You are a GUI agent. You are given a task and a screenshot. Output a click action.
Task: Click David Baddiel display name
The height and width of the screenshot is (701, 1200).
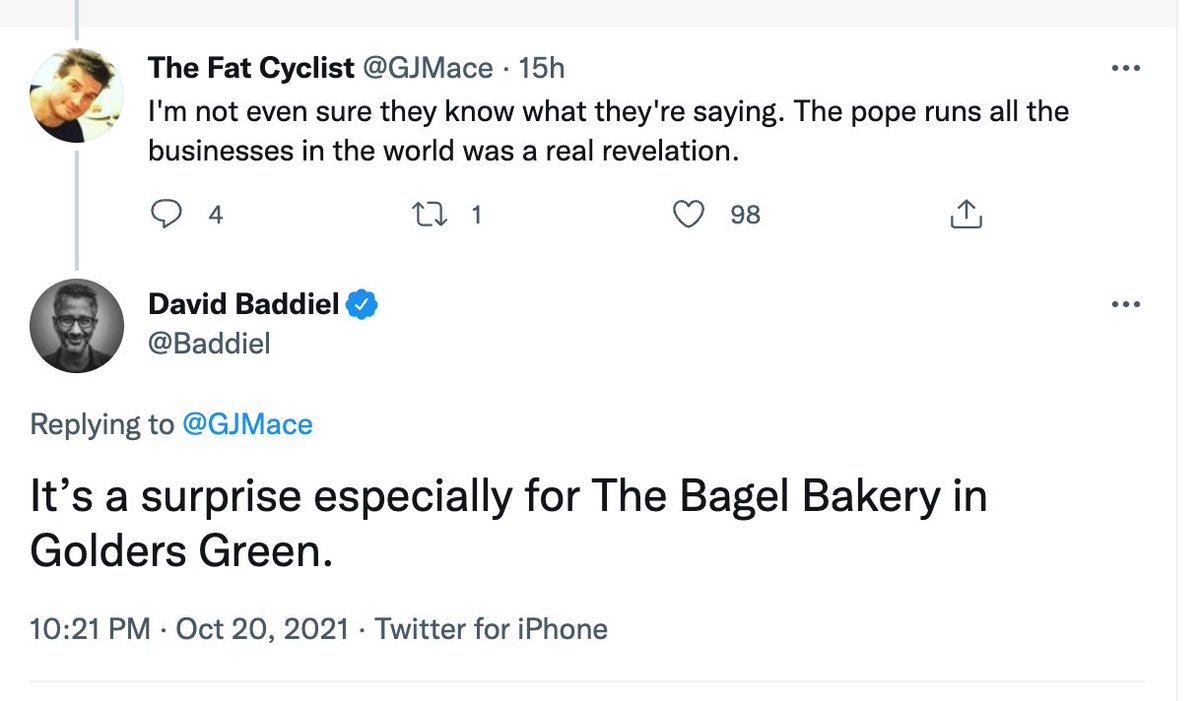(x=243, y=304)
